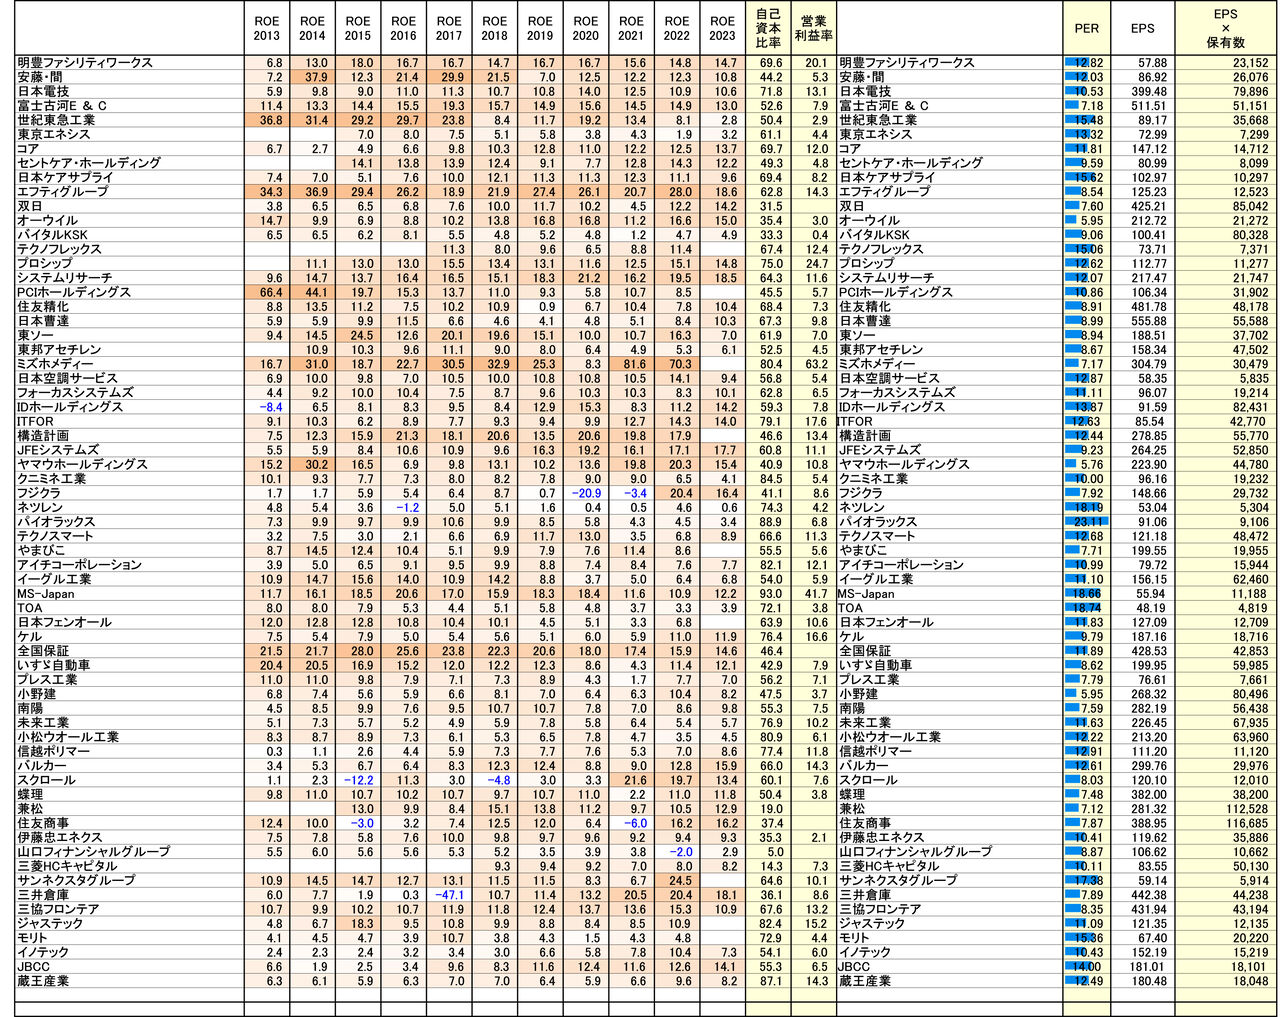This screenshot has height=1017, width=1280.
Task: Highlight the ROE 2022 column header
Action: [x=677, y=28]
